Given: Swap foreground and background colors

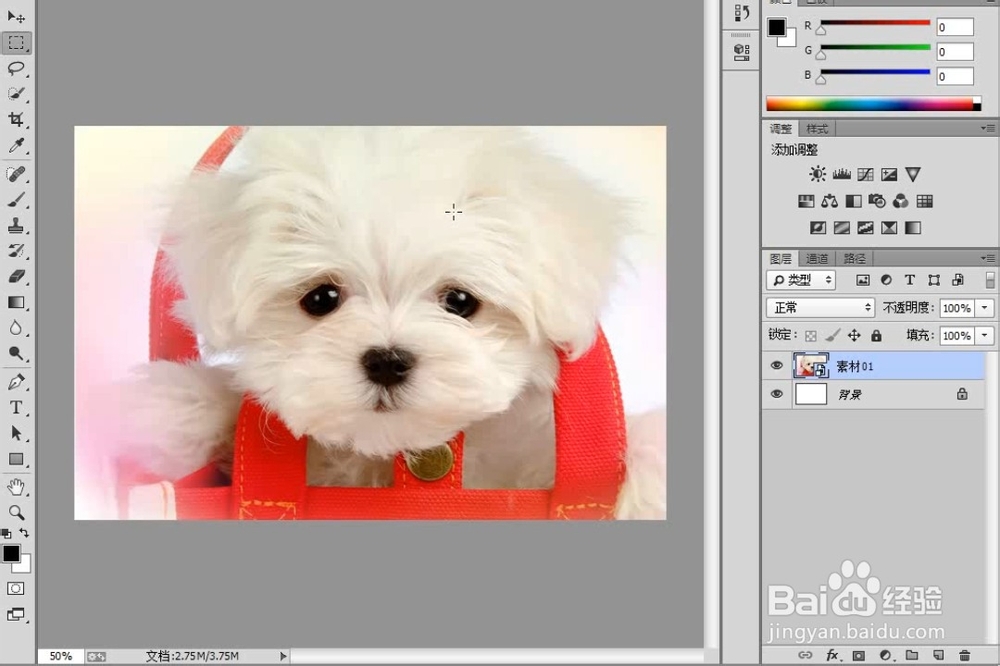Looking at the screenshot, I should 24,533.
